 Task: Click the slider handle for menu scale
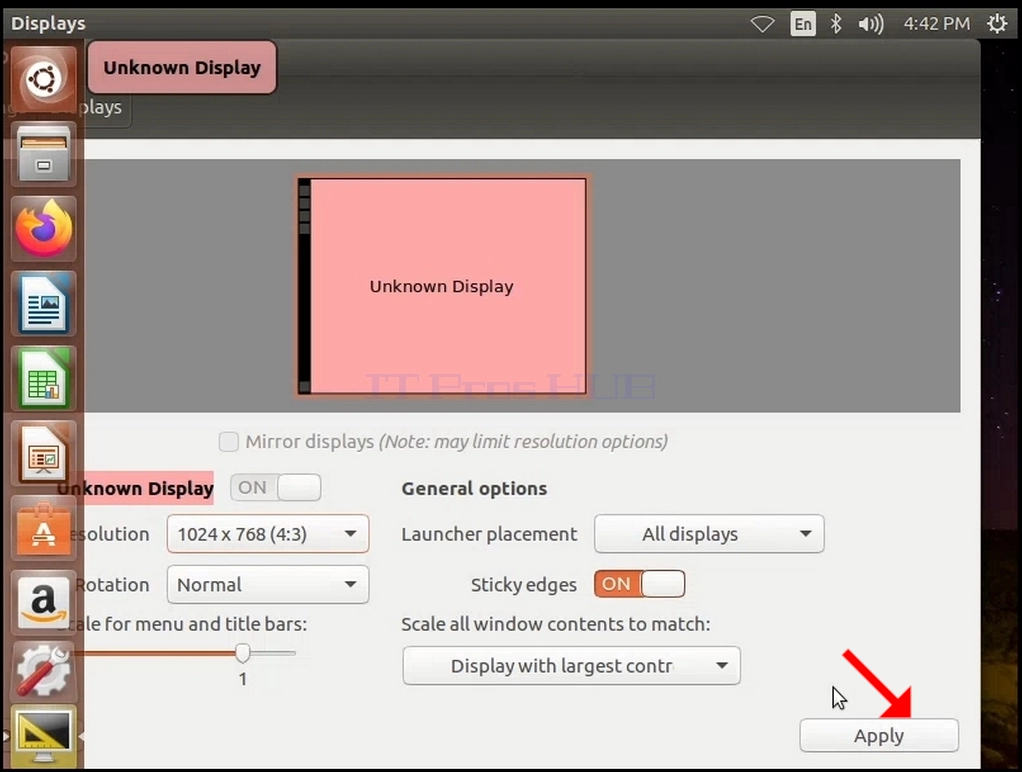242,652
